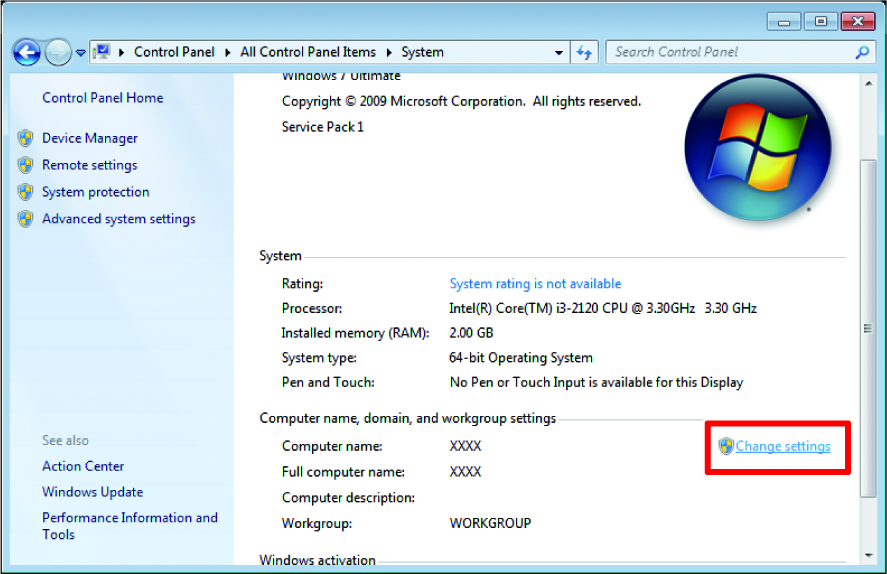
Task: Close the System window
Action: [x=858, y=21]
